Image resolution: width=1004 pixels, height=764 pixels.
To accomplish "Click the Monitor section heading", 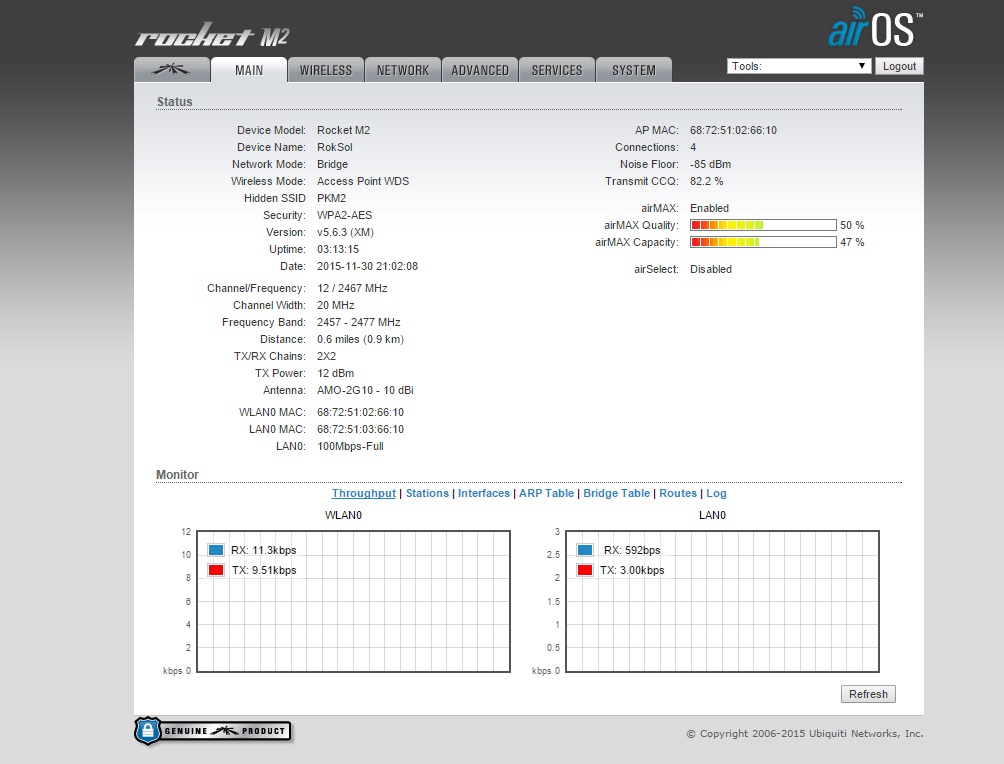I will tap(177, 475).
